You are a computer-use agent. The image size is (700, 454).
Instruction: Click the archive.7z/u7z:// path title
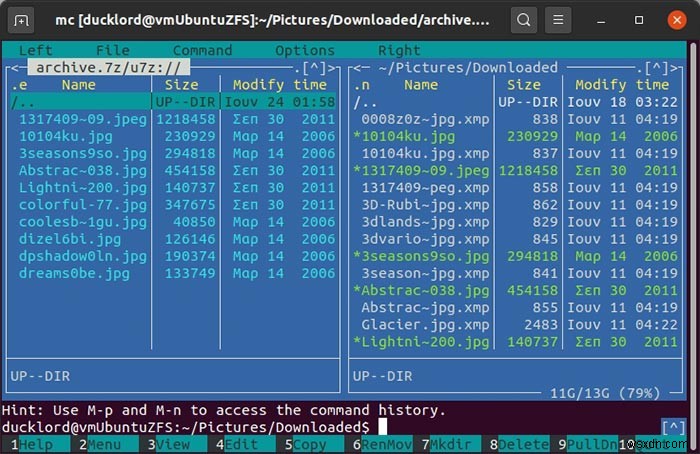(108, 67)
